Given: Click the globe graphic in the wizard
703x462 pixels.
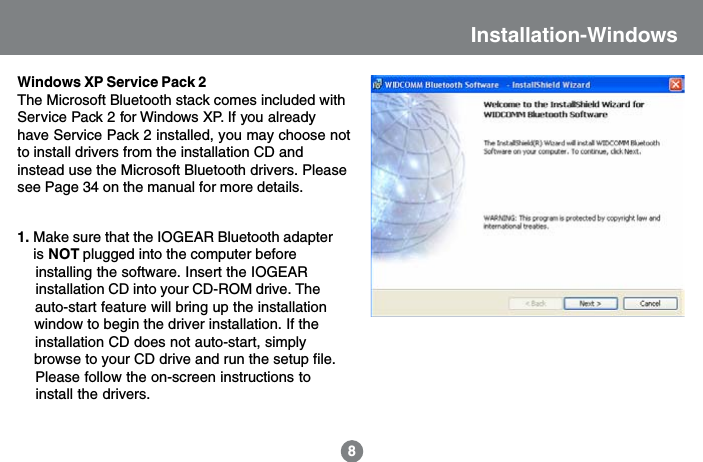Looking at the screenshot, I should coord(417,177).
